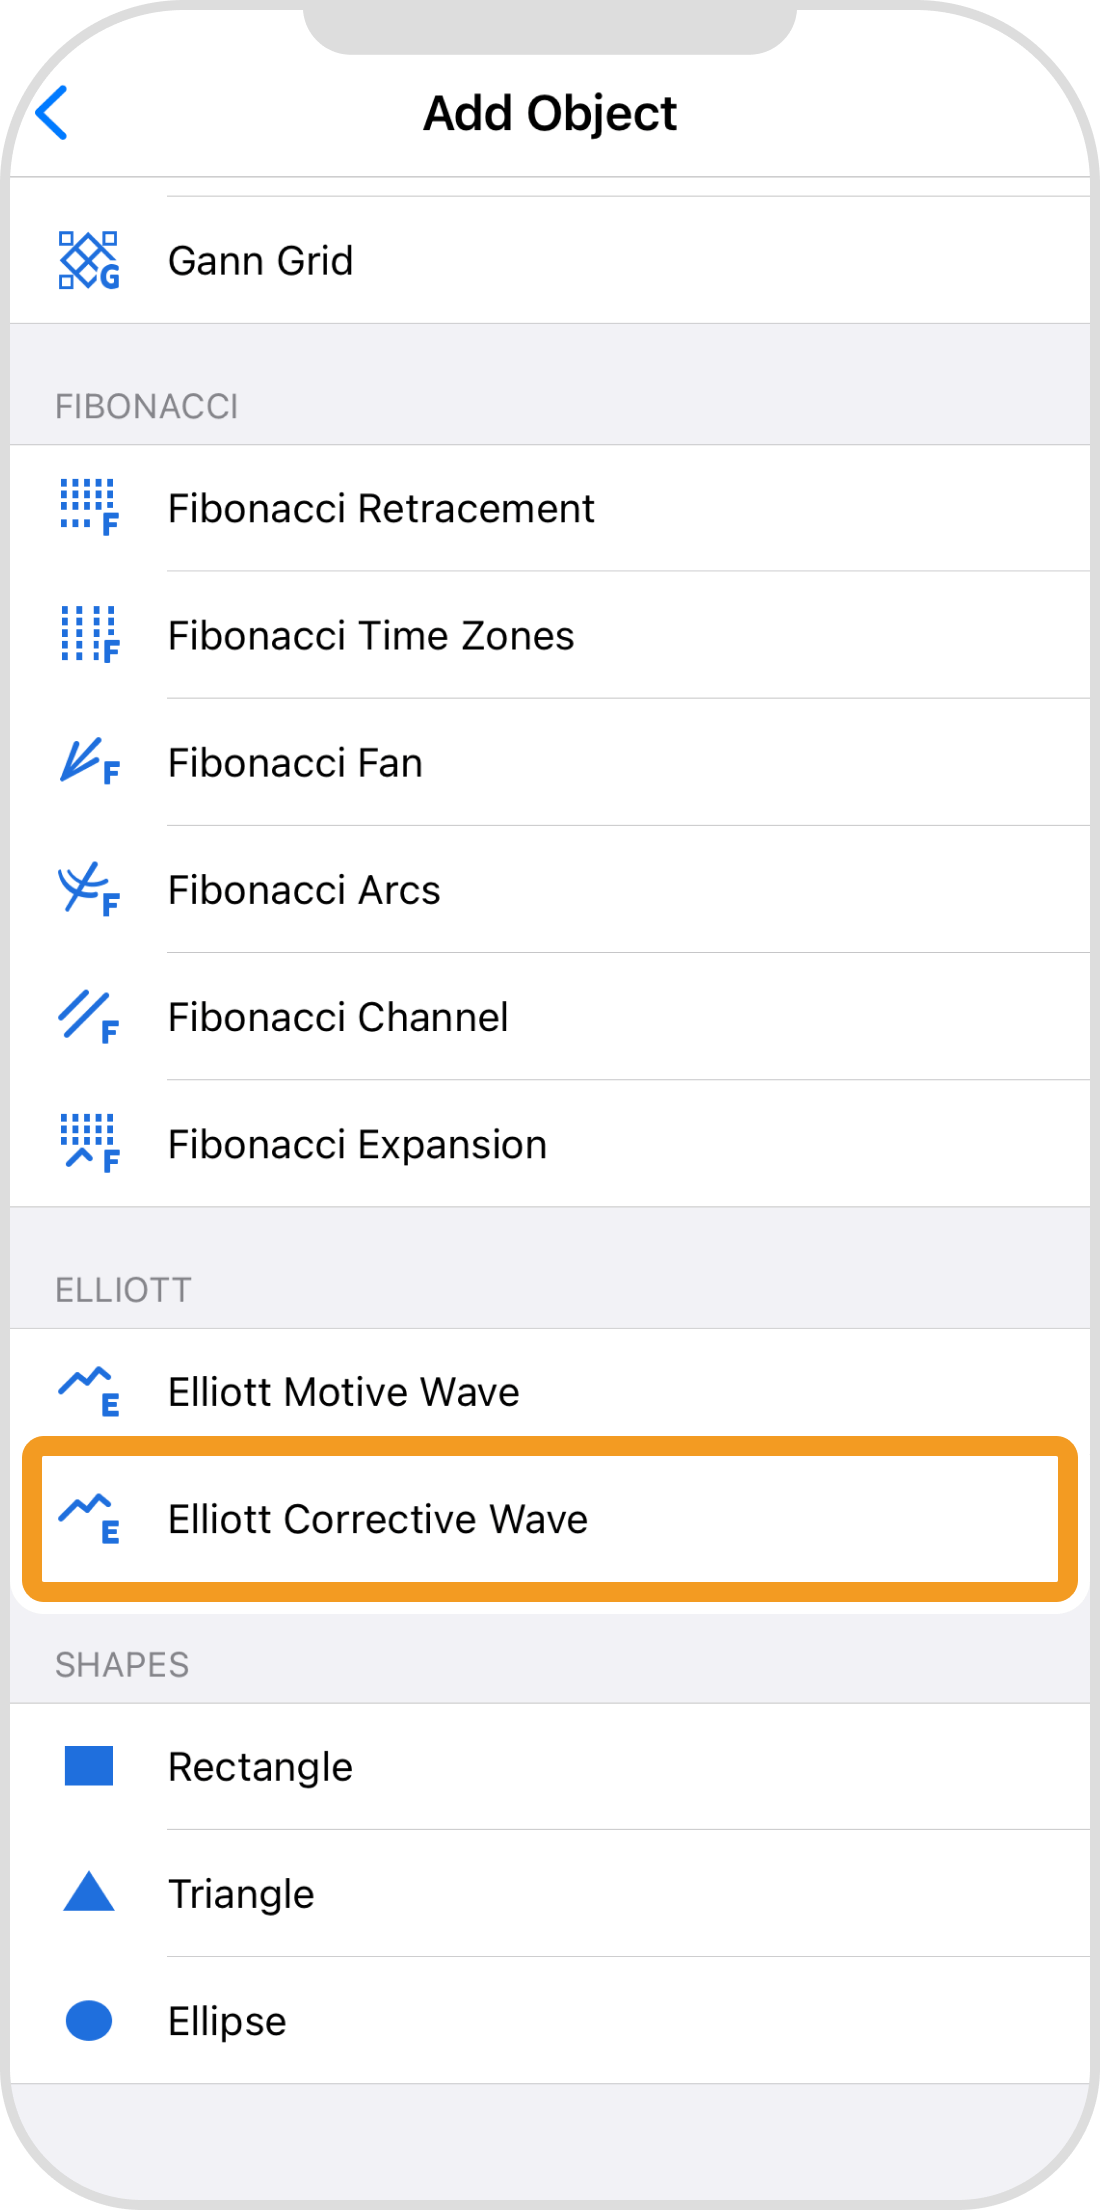
Task: Tap the Add Object title
Action: 550,113
